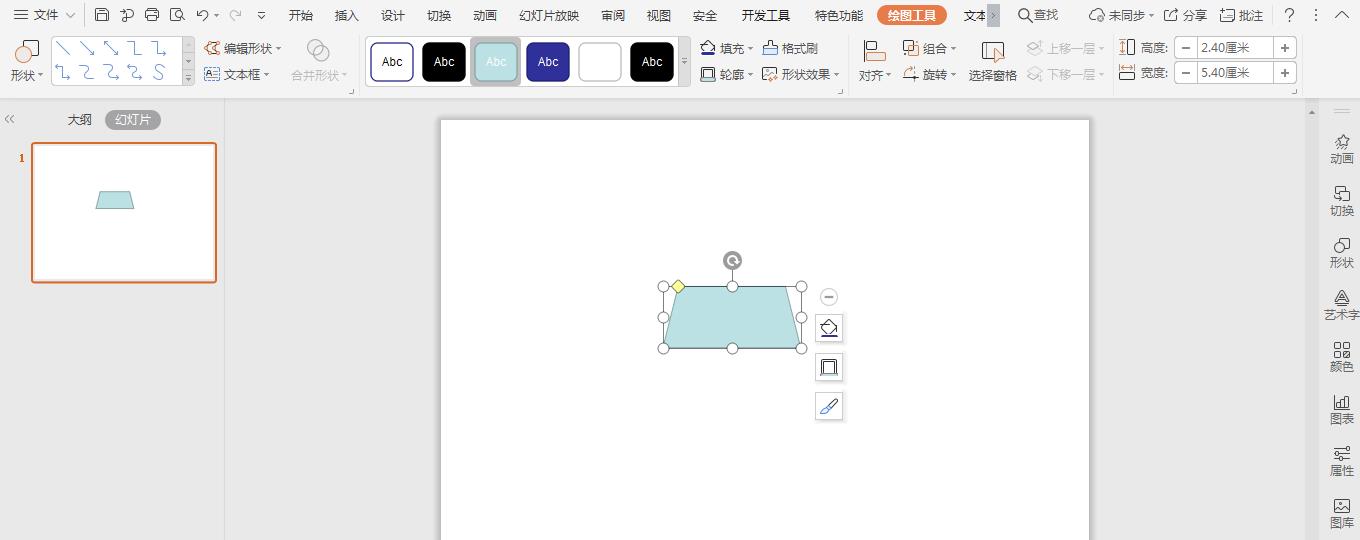Click 格式刷 format painter

pyautogui.click(x=790, y=48)
